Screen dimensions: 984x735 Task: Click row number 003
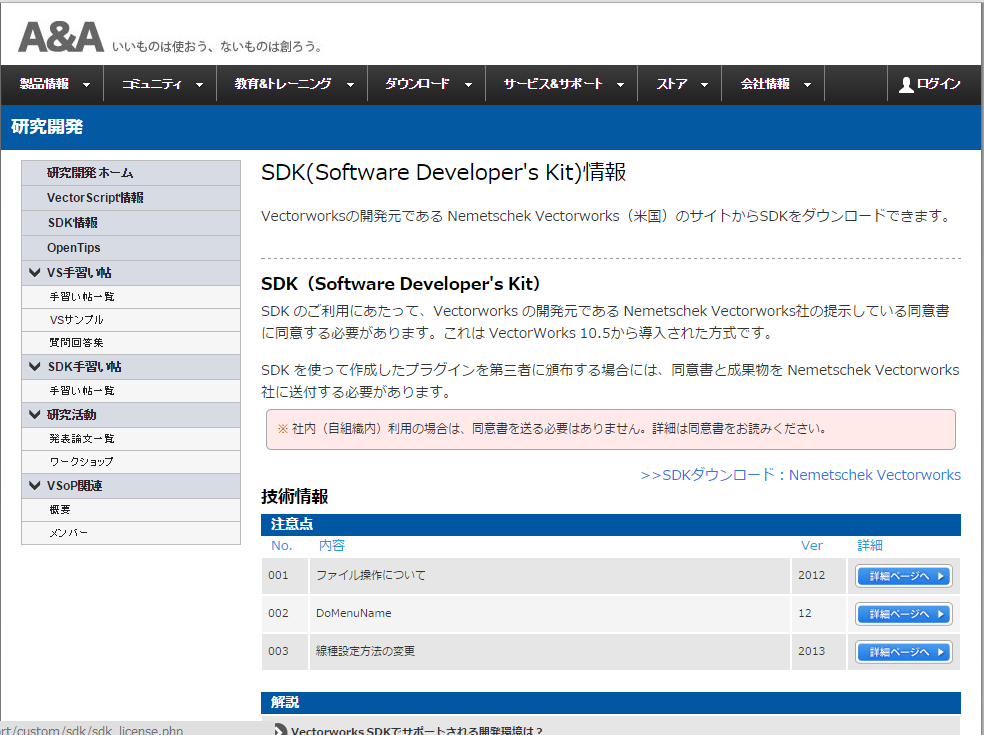[x=278, y=651]
